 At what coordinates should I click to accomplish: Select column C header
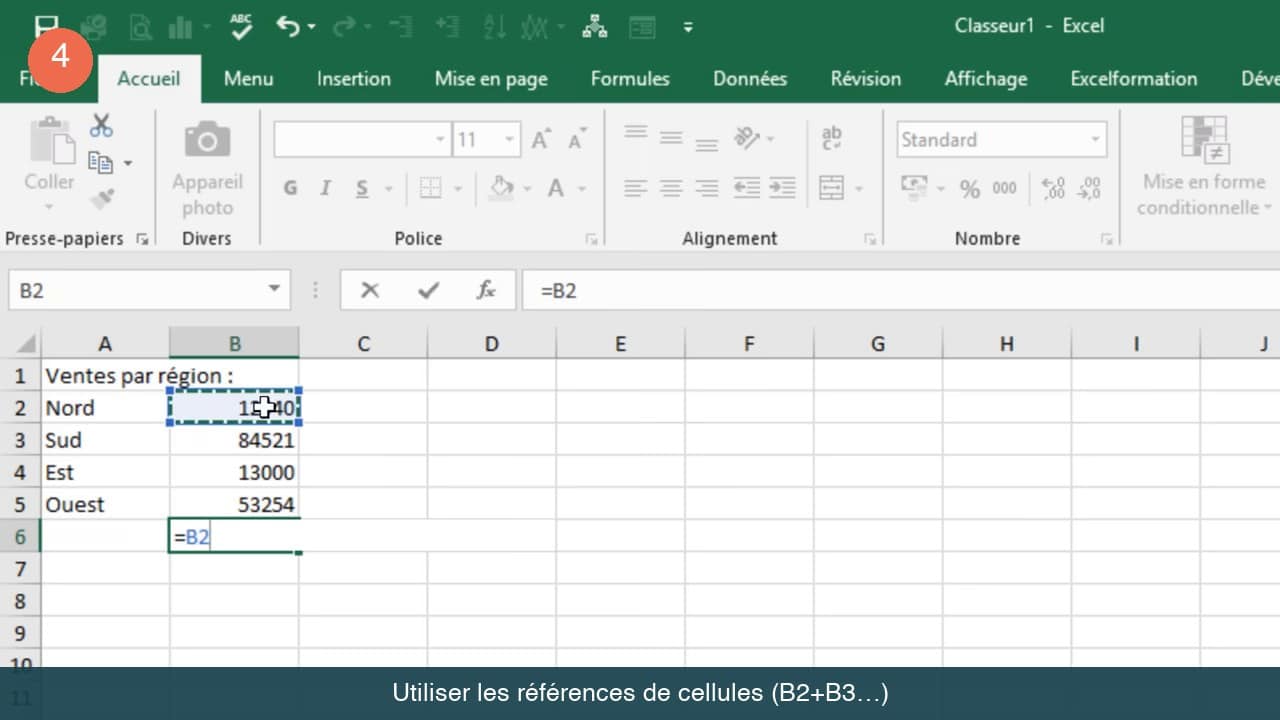point(363,344)
